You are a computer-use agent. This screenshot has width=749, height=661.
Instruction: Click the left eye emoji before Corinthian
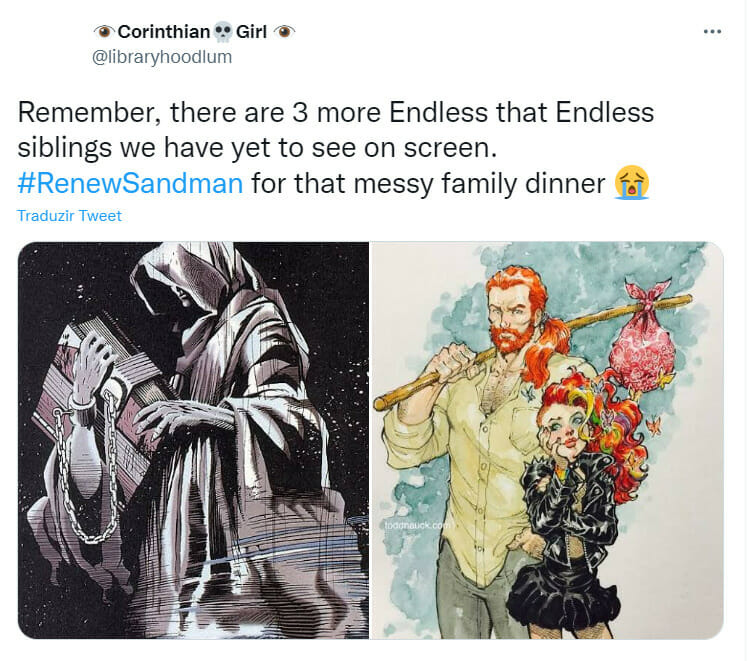[x=104, y=32]
